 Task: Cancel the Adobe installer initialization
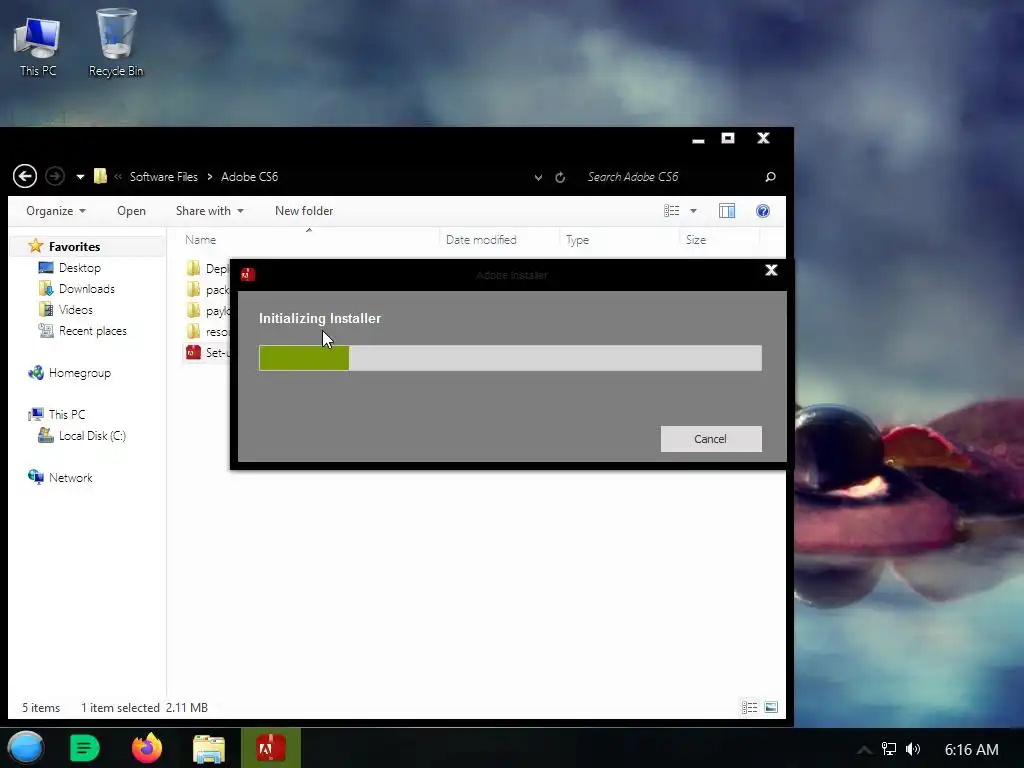point(711,439)
